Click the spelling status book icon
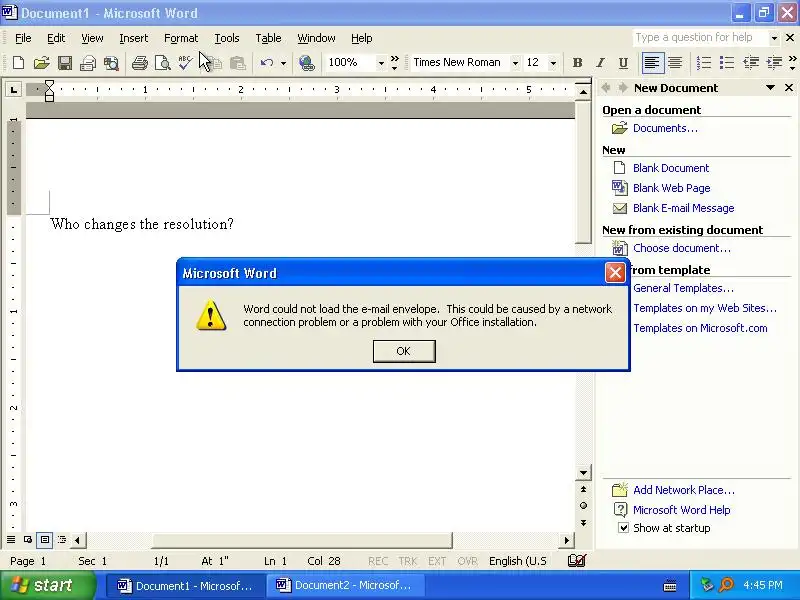 (x=577, y=561)
